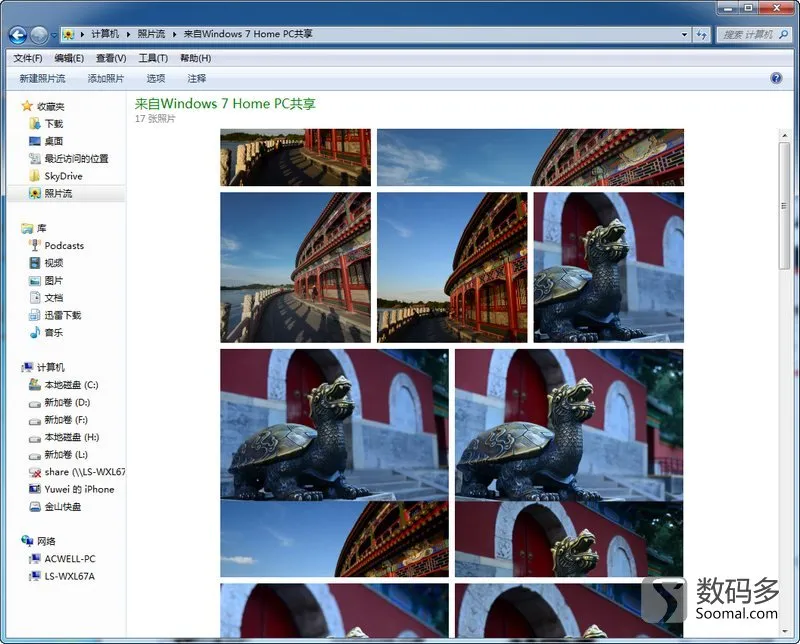Viewport: 800px width, 644px height.
Task: Open the 编辑(E) menu
Action: [x=69, y=58]
